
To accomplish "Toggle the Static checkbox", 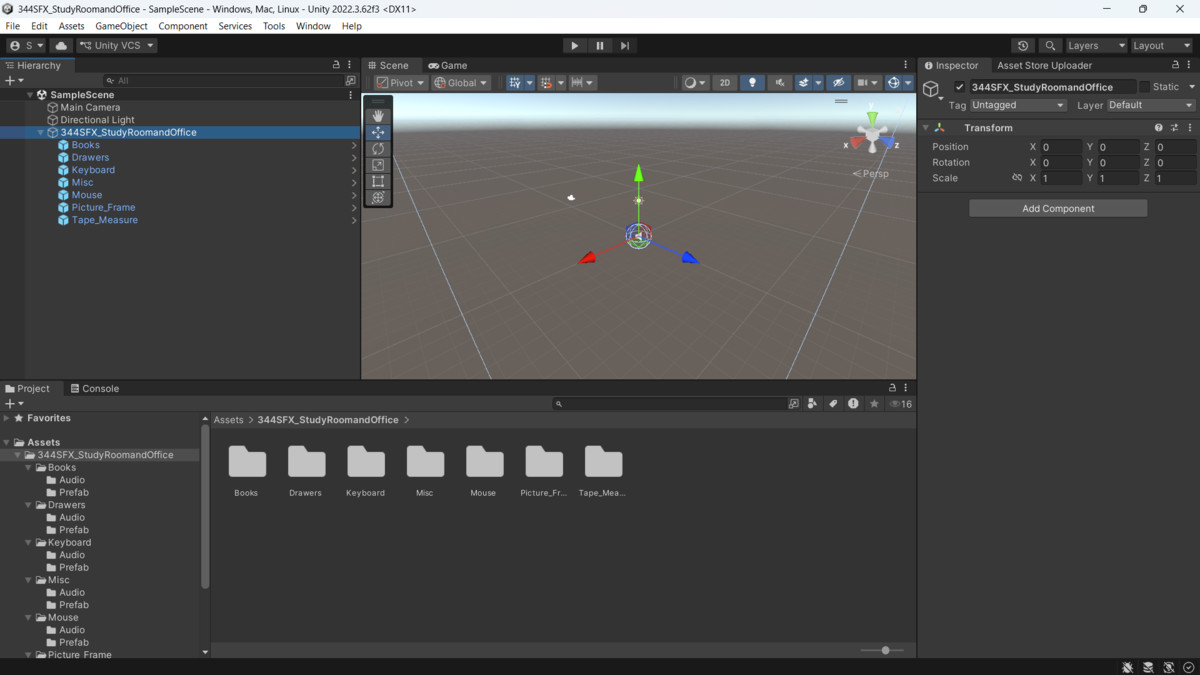I will [x=1145, y=87].
